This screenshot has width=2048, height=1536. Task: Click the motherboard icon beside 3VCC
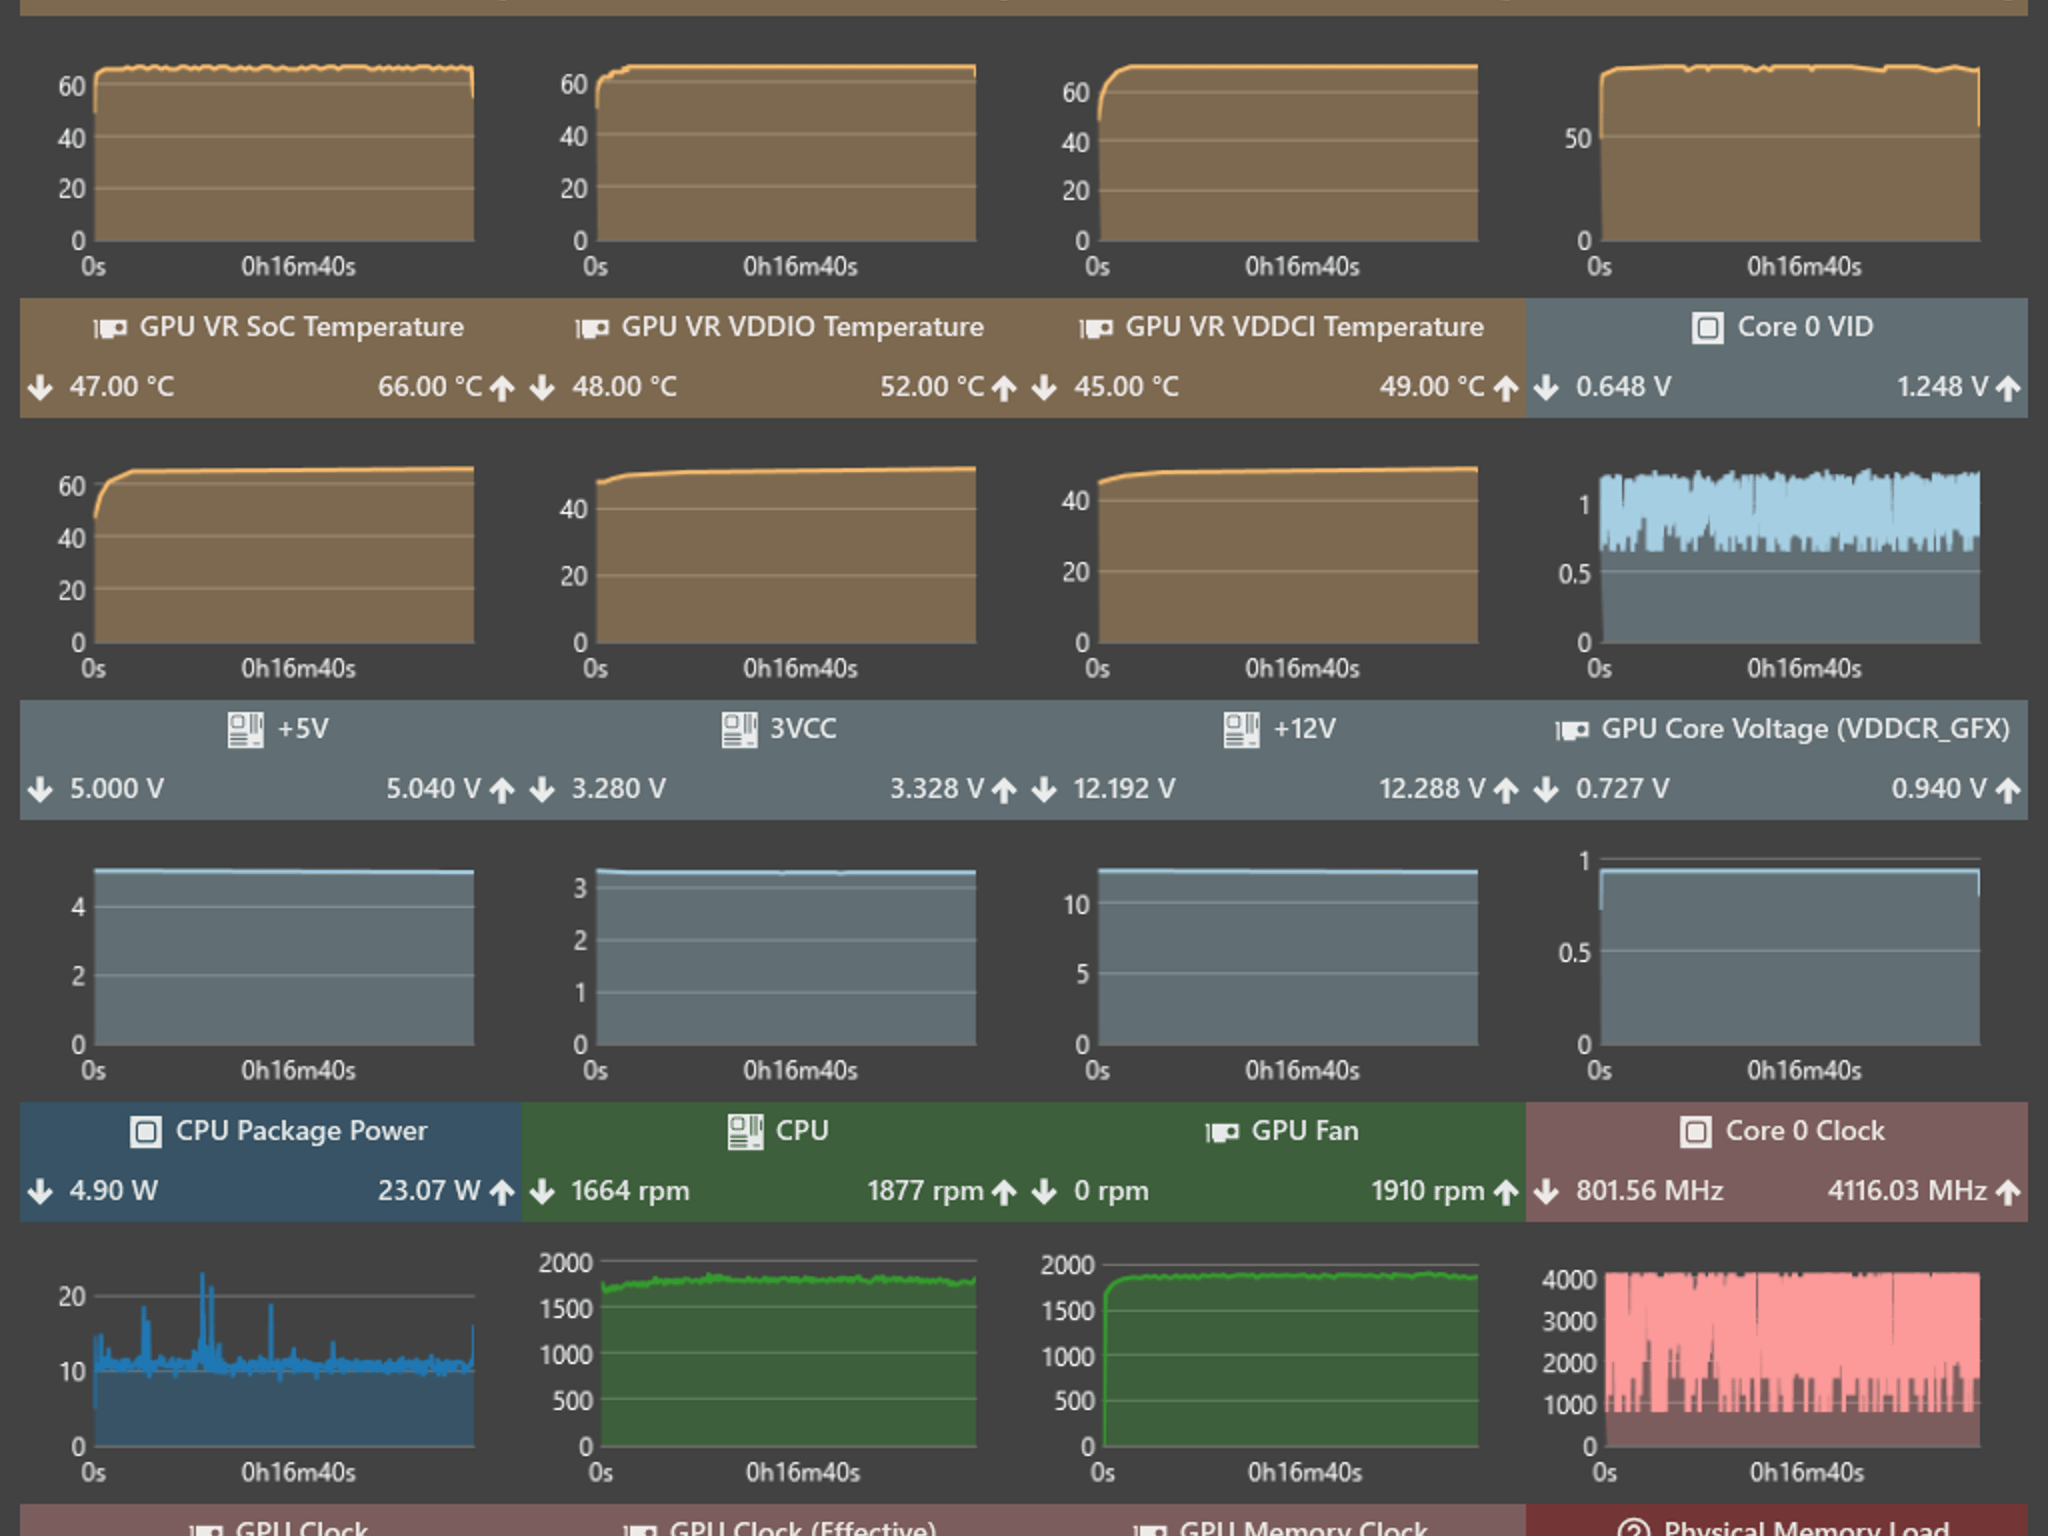pyautogui.click(x=739, y=729)
